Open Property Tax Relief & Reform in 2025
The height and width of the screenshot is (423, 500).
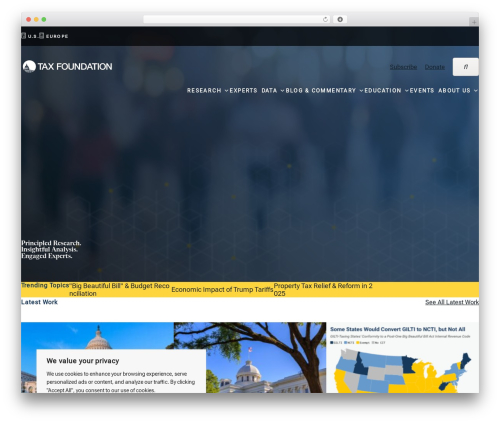pyautogui.click(x=323, y=290)
